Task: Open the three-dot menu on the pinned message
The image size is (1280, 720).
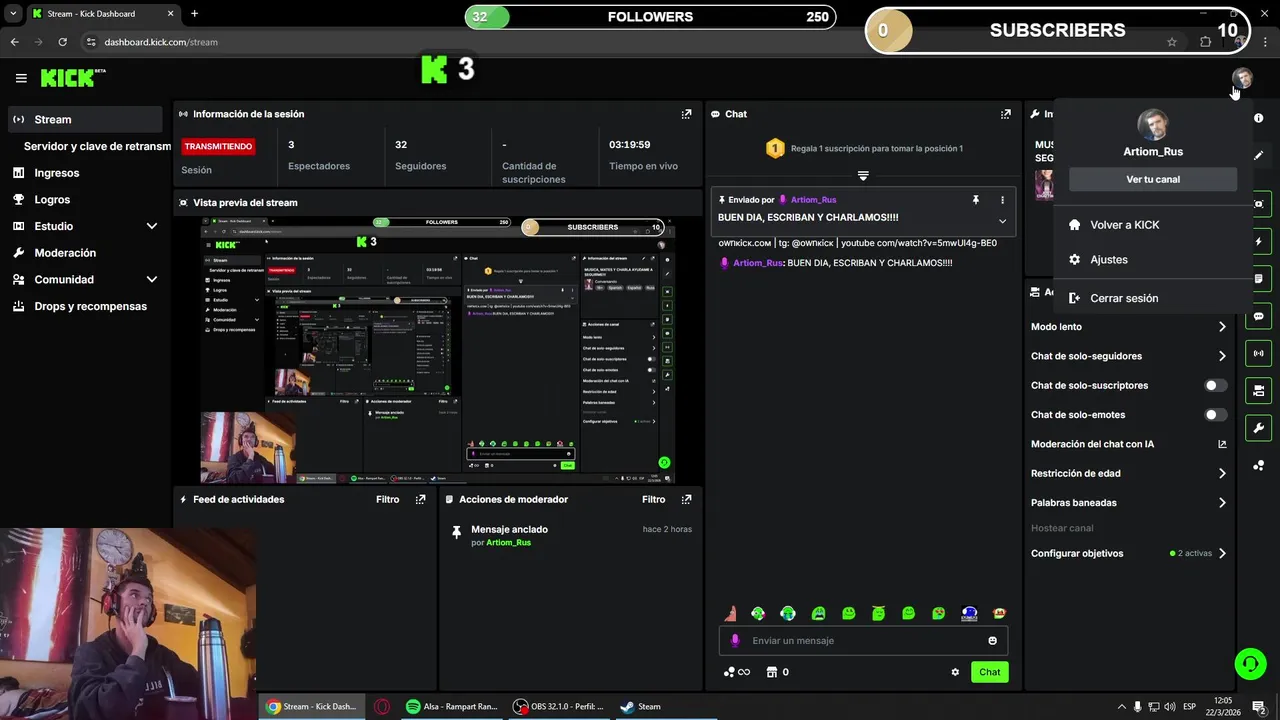Action: click(x=1002, y=200)
